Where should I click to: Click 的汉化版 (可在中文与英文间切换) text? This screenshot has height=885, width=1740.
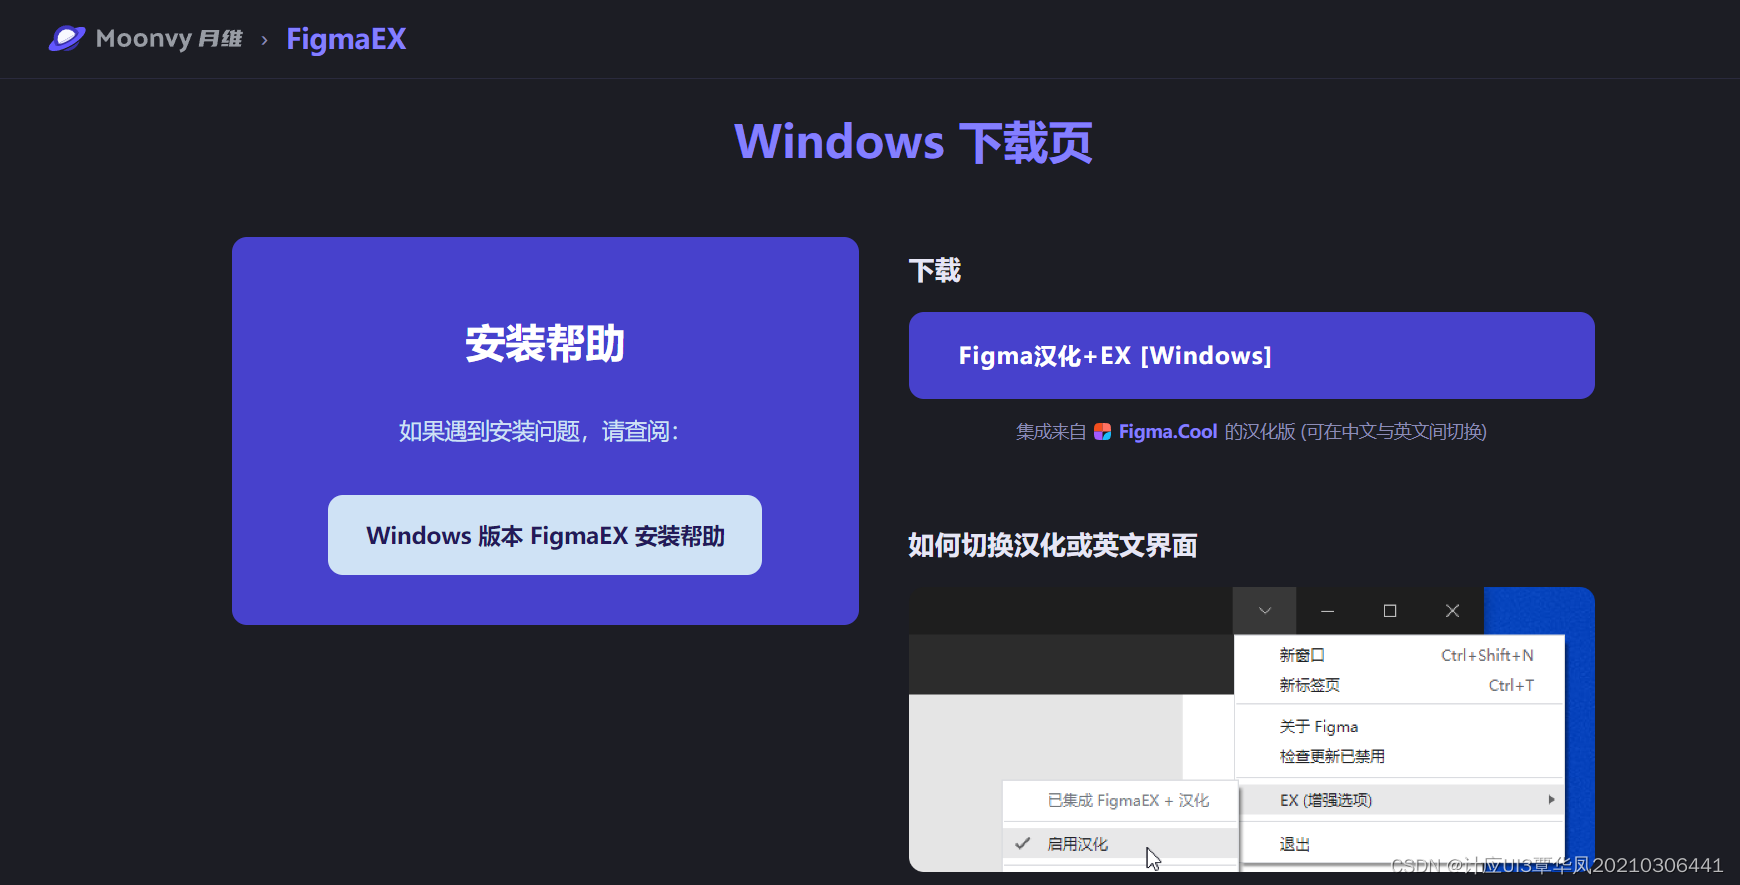coord(1356,431)
